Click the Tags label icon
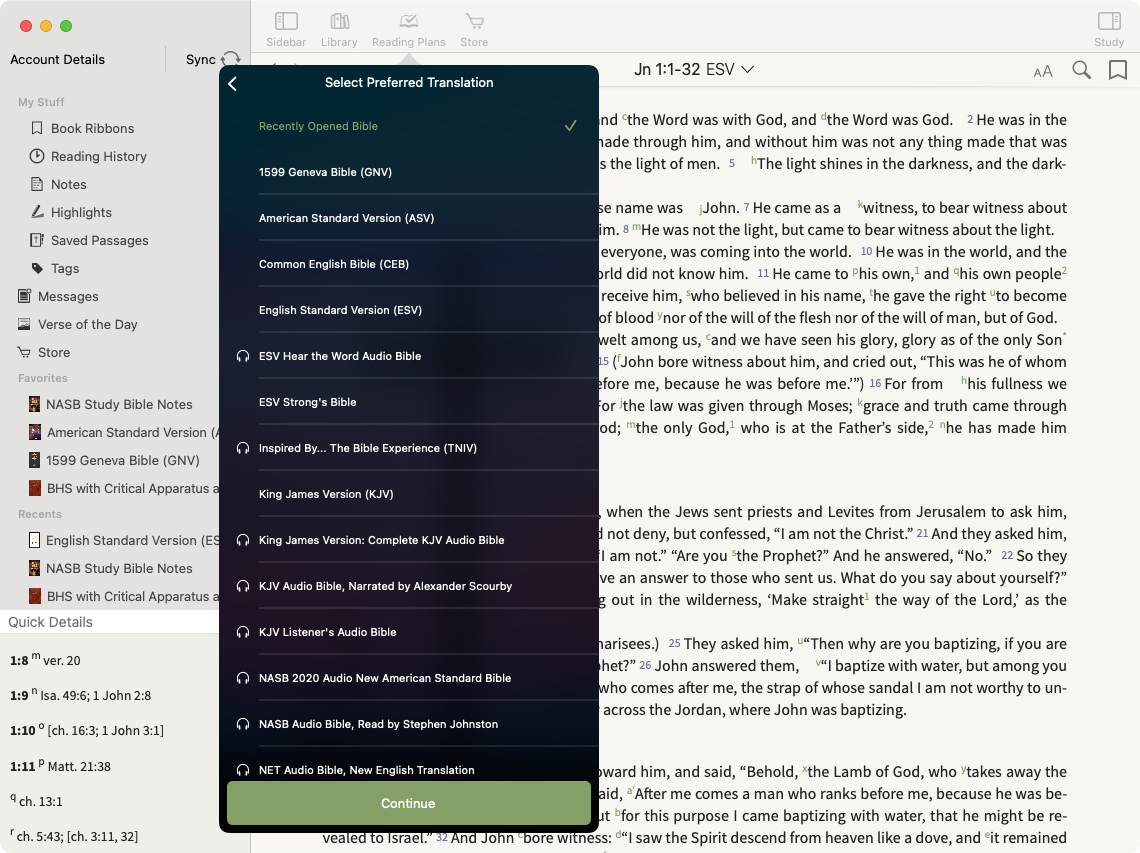This screenshot has height=853, width=1140. pyautogui.click(x=37, y=268)
